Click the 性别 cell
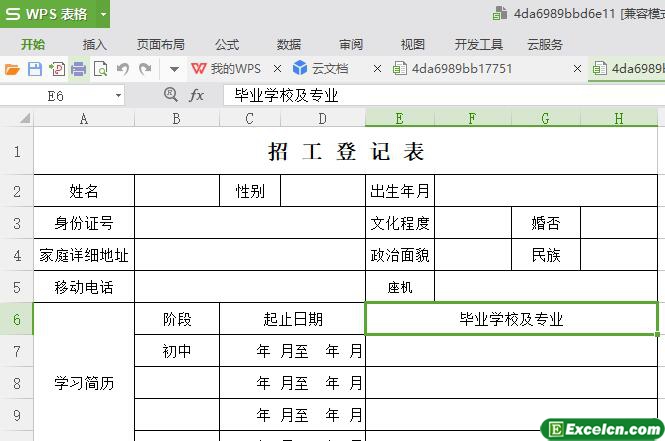 click(x=250, y=191)
